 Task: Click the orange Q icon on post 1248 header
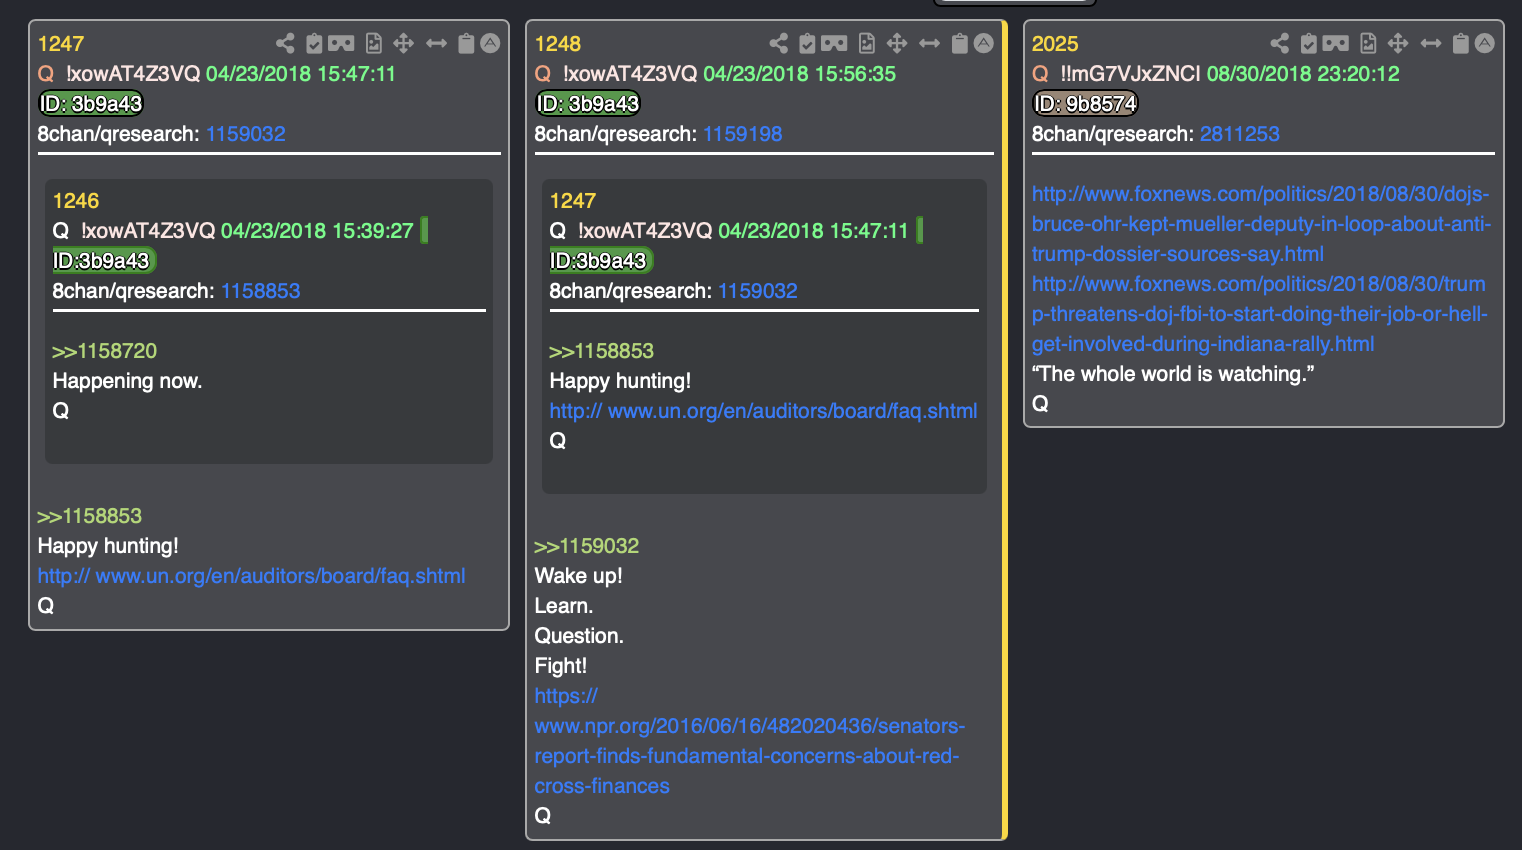[543, 74]
